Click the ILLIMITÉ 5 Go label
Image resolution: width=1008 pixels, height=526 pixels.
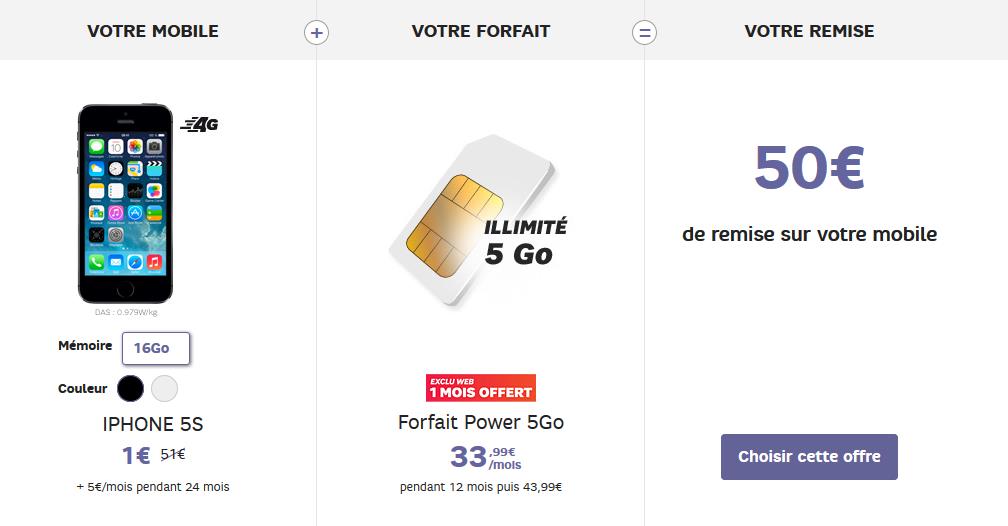click(525, 242)
